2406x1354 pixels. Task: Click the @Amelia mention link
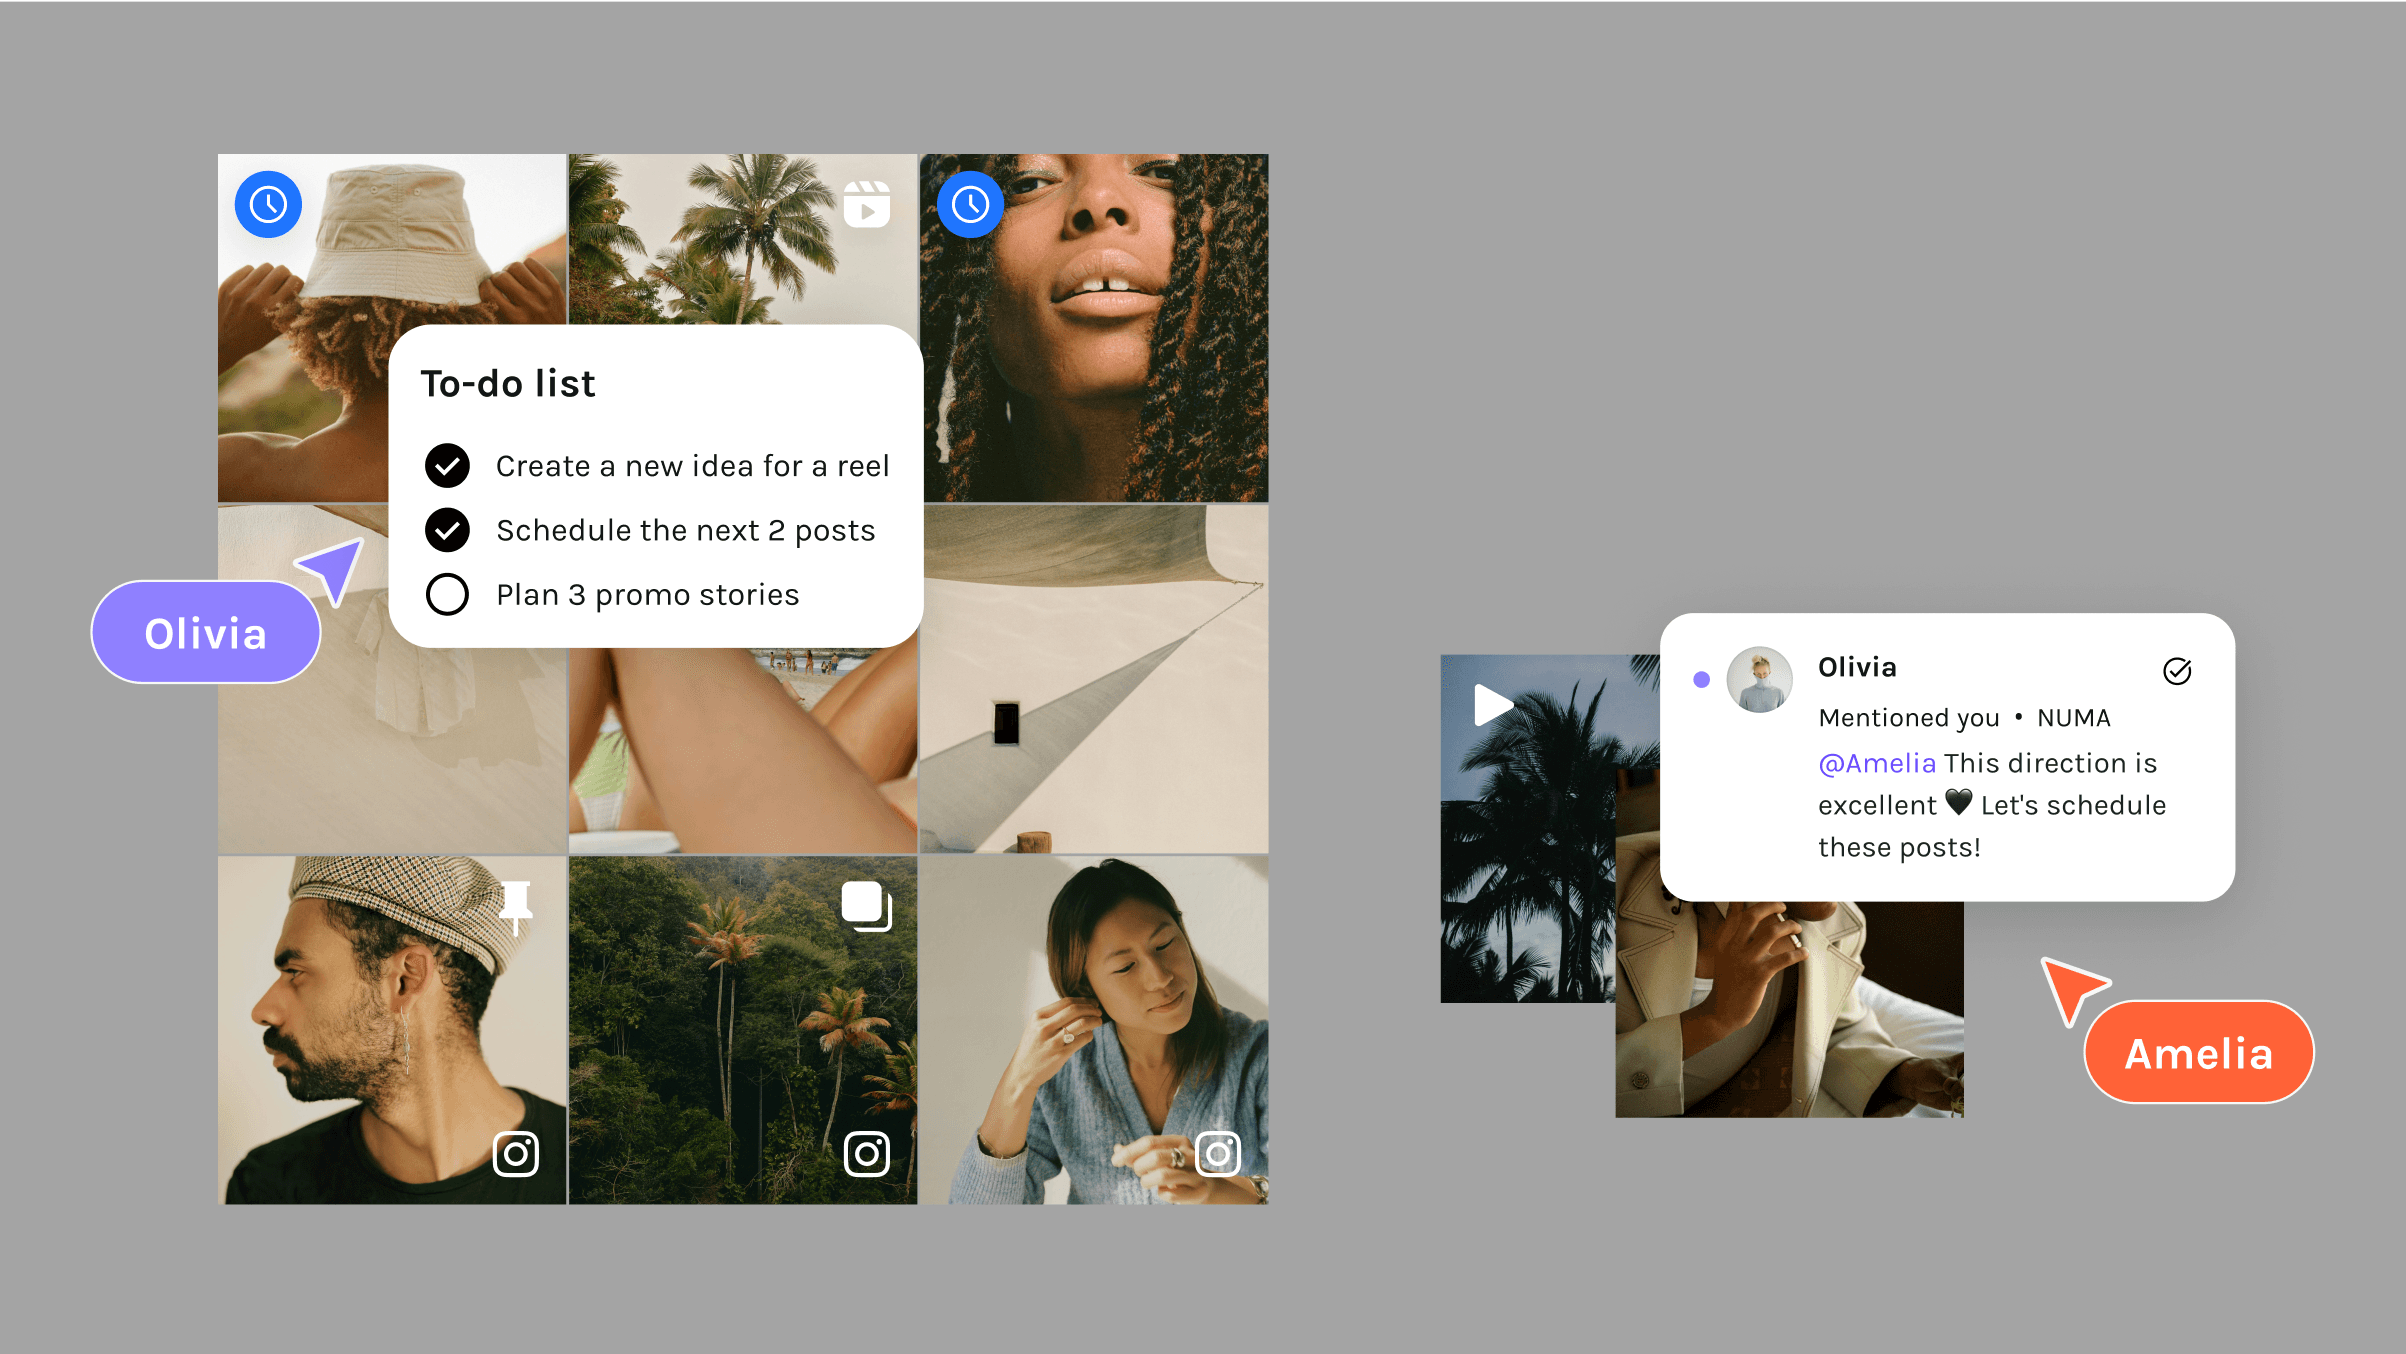1877,764
